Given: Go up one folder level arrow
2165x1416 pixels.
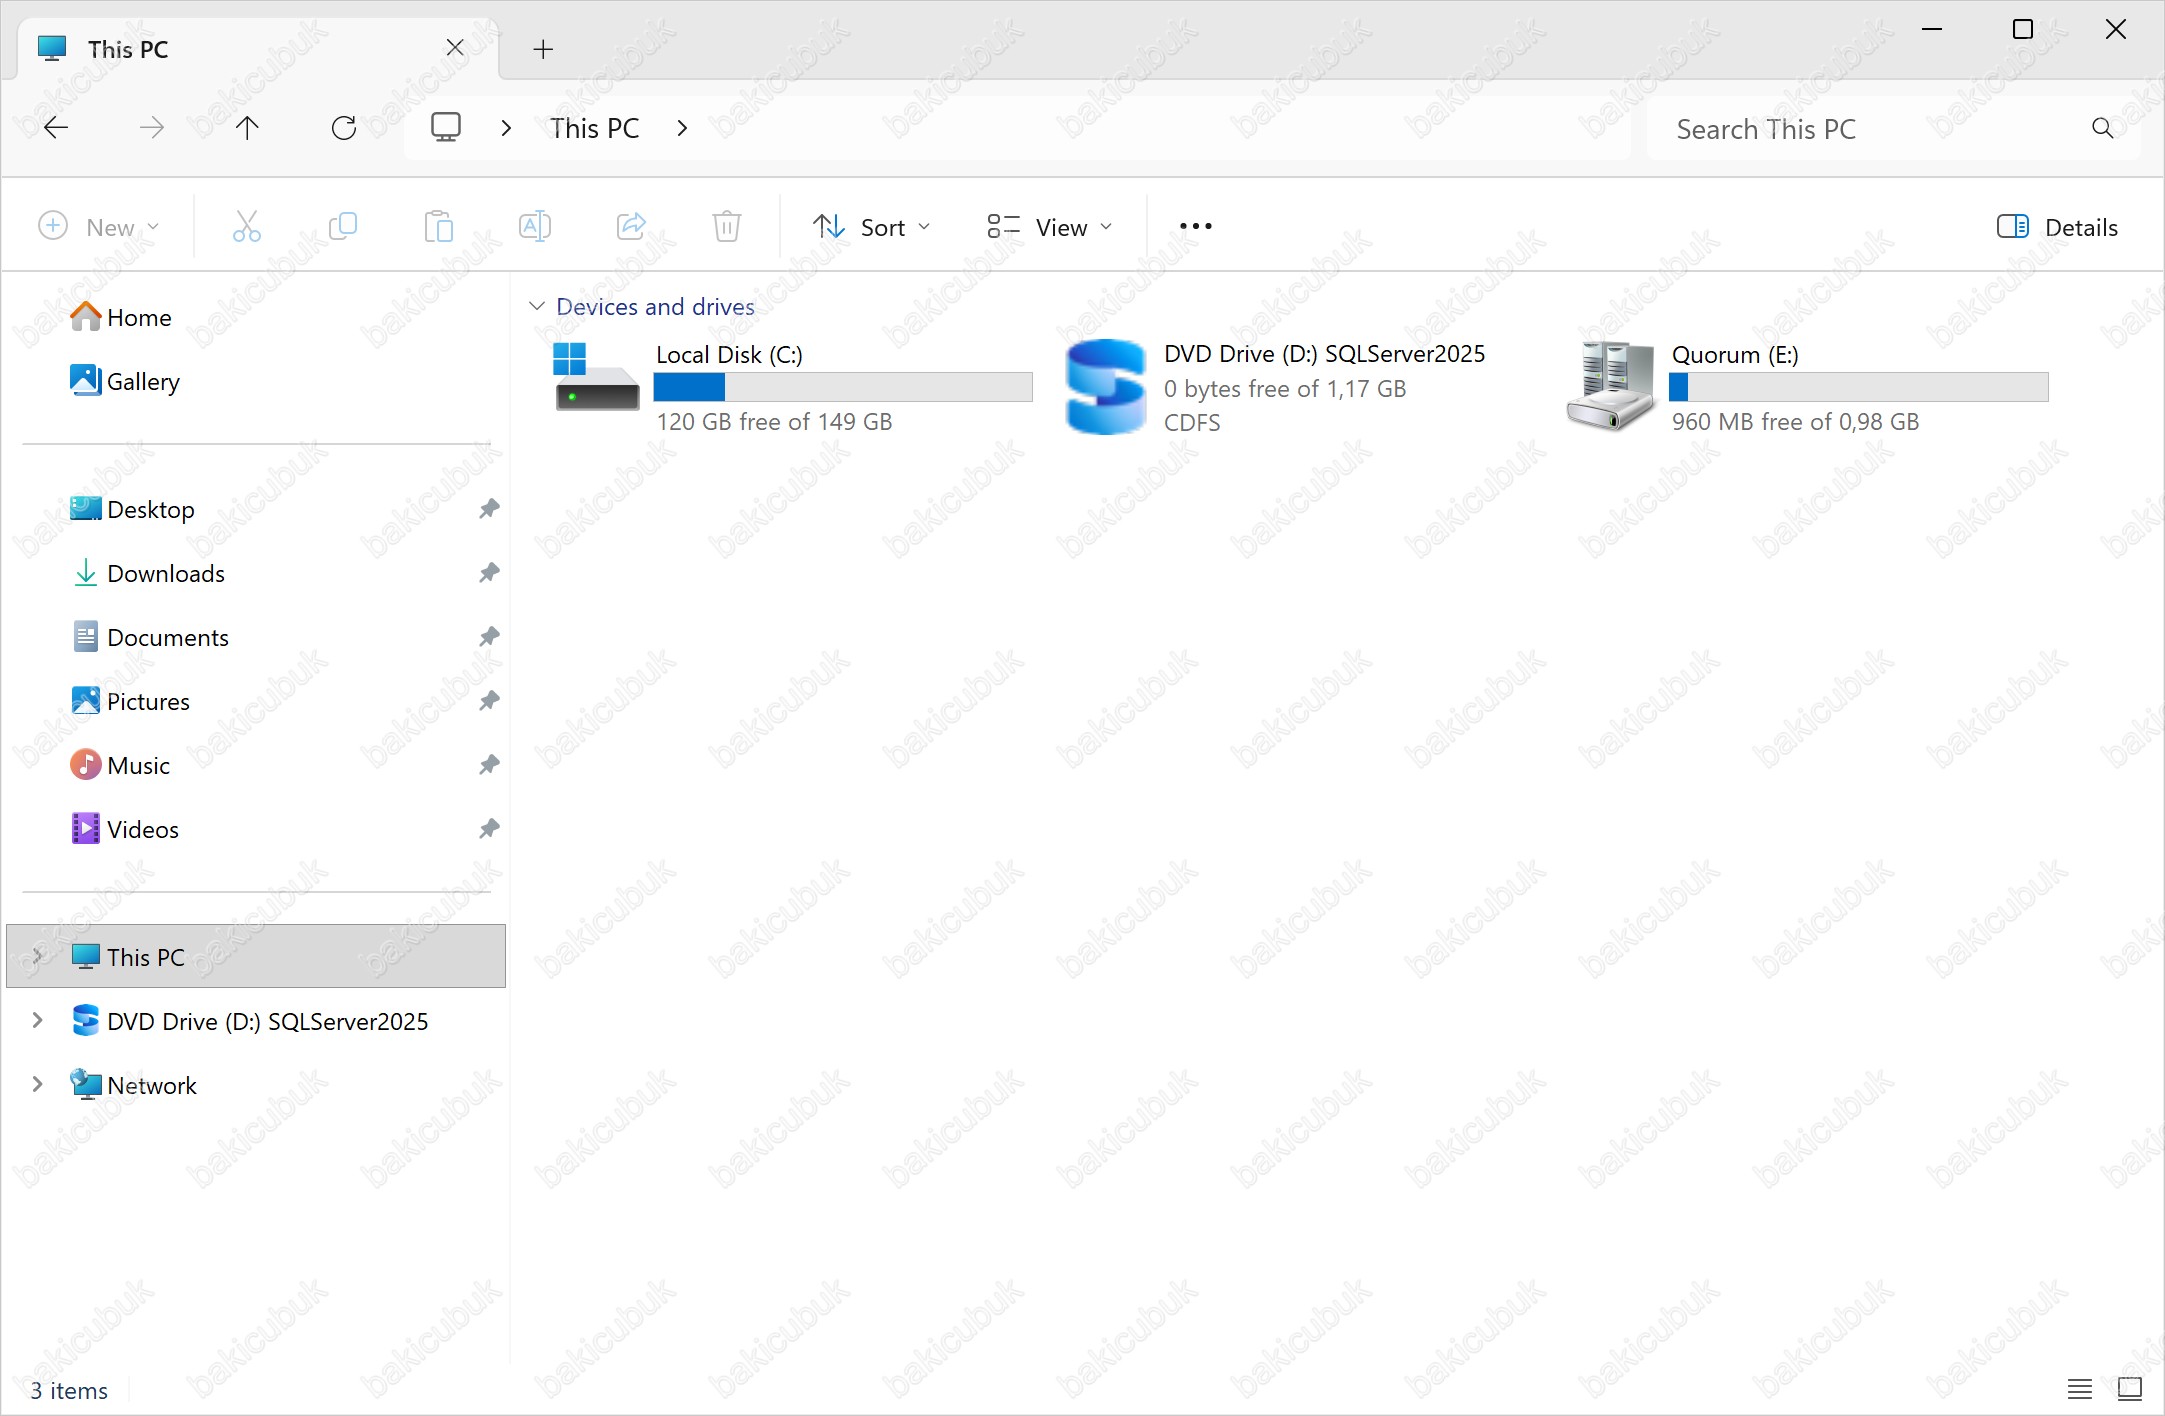Looking at the screenshot, I should (x=247, y=128).
